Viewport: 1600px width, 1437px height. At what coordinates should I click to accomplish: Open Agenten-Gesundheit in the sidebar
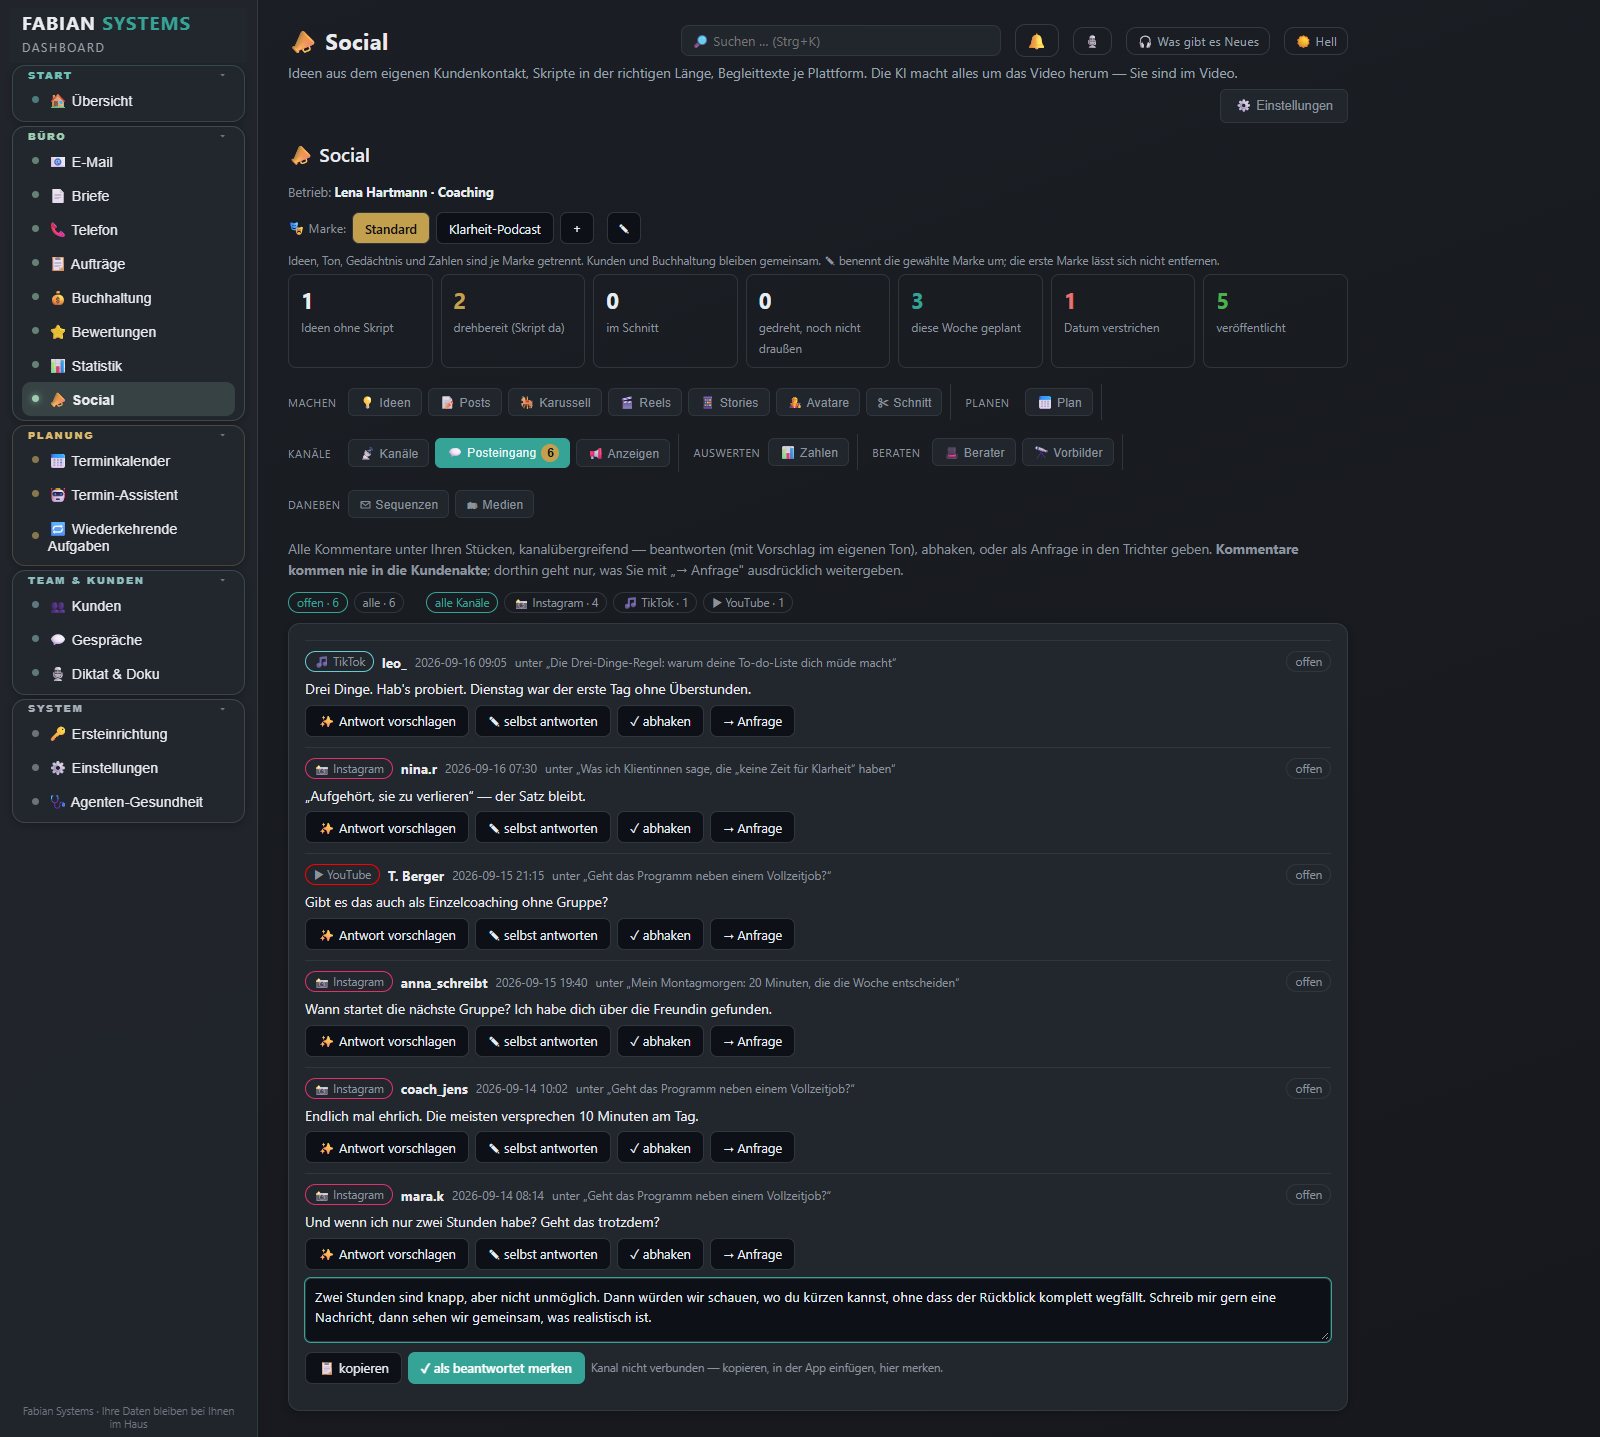[128, 802]
